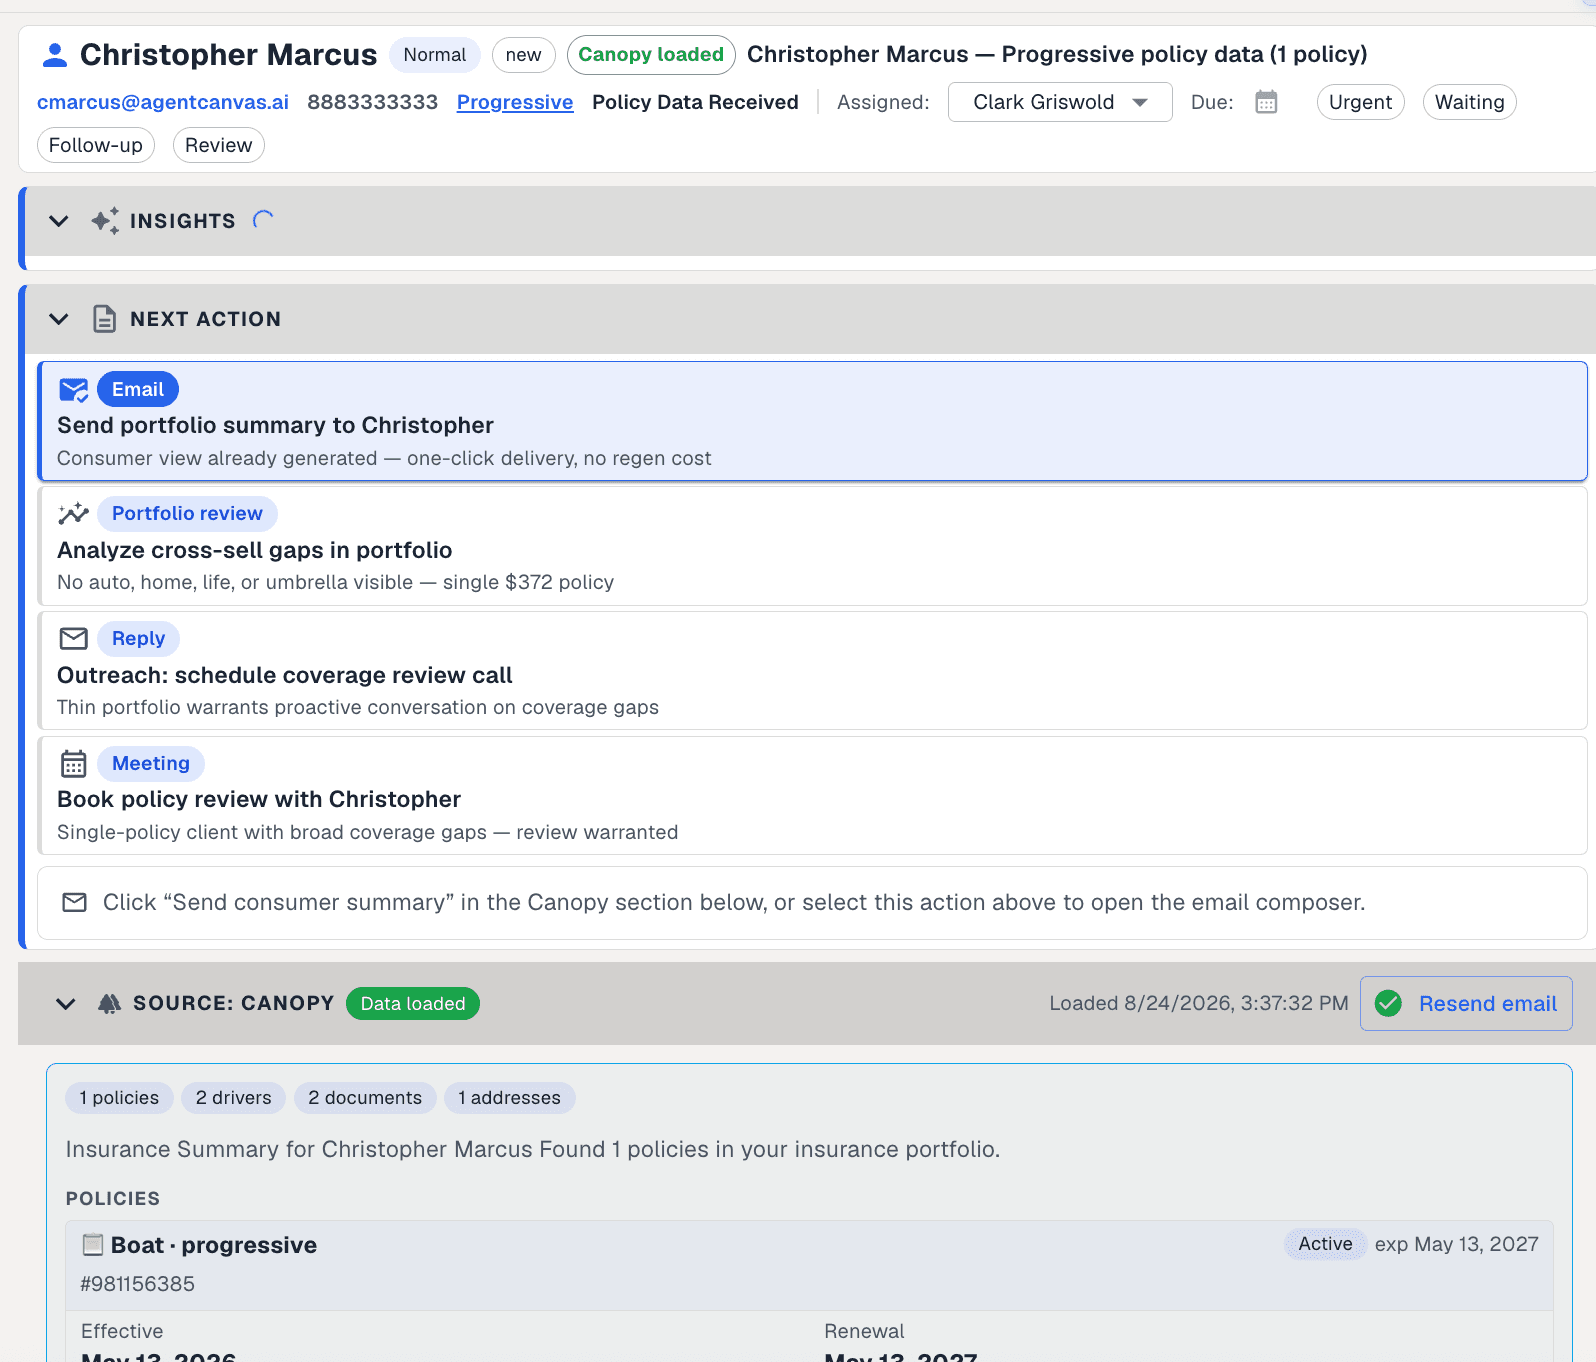Click the Active policy status badge
This screenshot has width=1596, height=1362.
click(1325, 1244)
